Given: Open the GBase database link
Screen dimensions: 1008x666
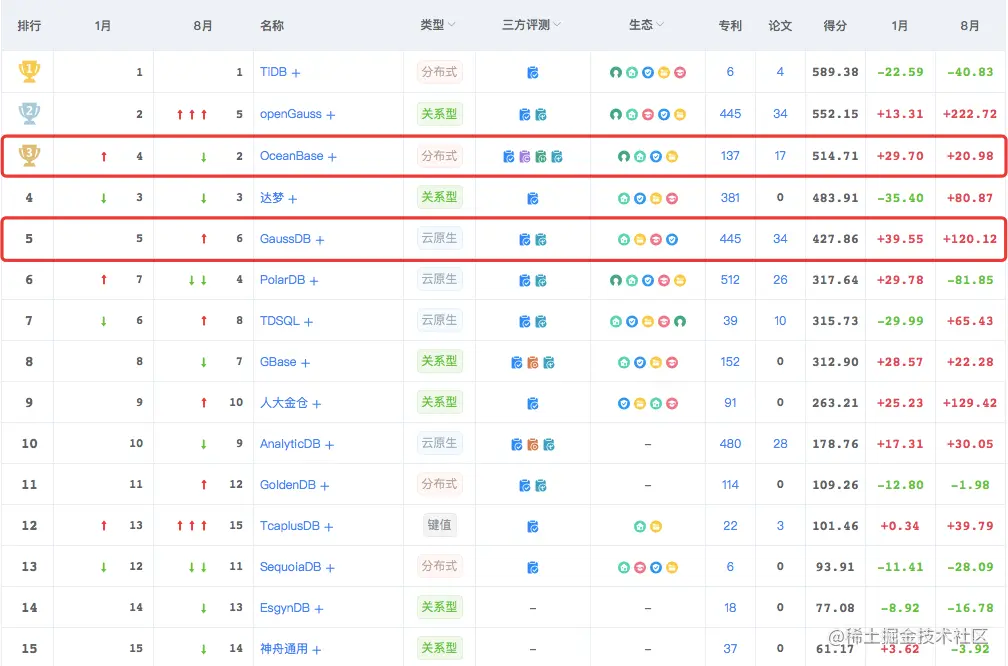Looking at the screenshot, I should 278,361.
